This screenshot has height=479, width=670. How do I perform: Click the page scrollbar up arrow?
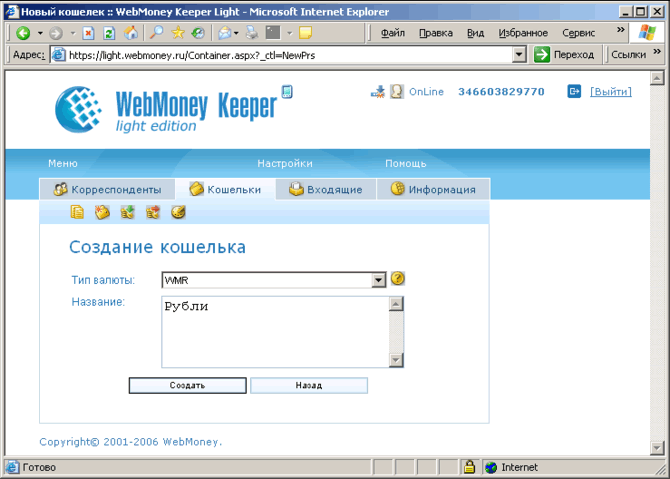pos(657,78)
